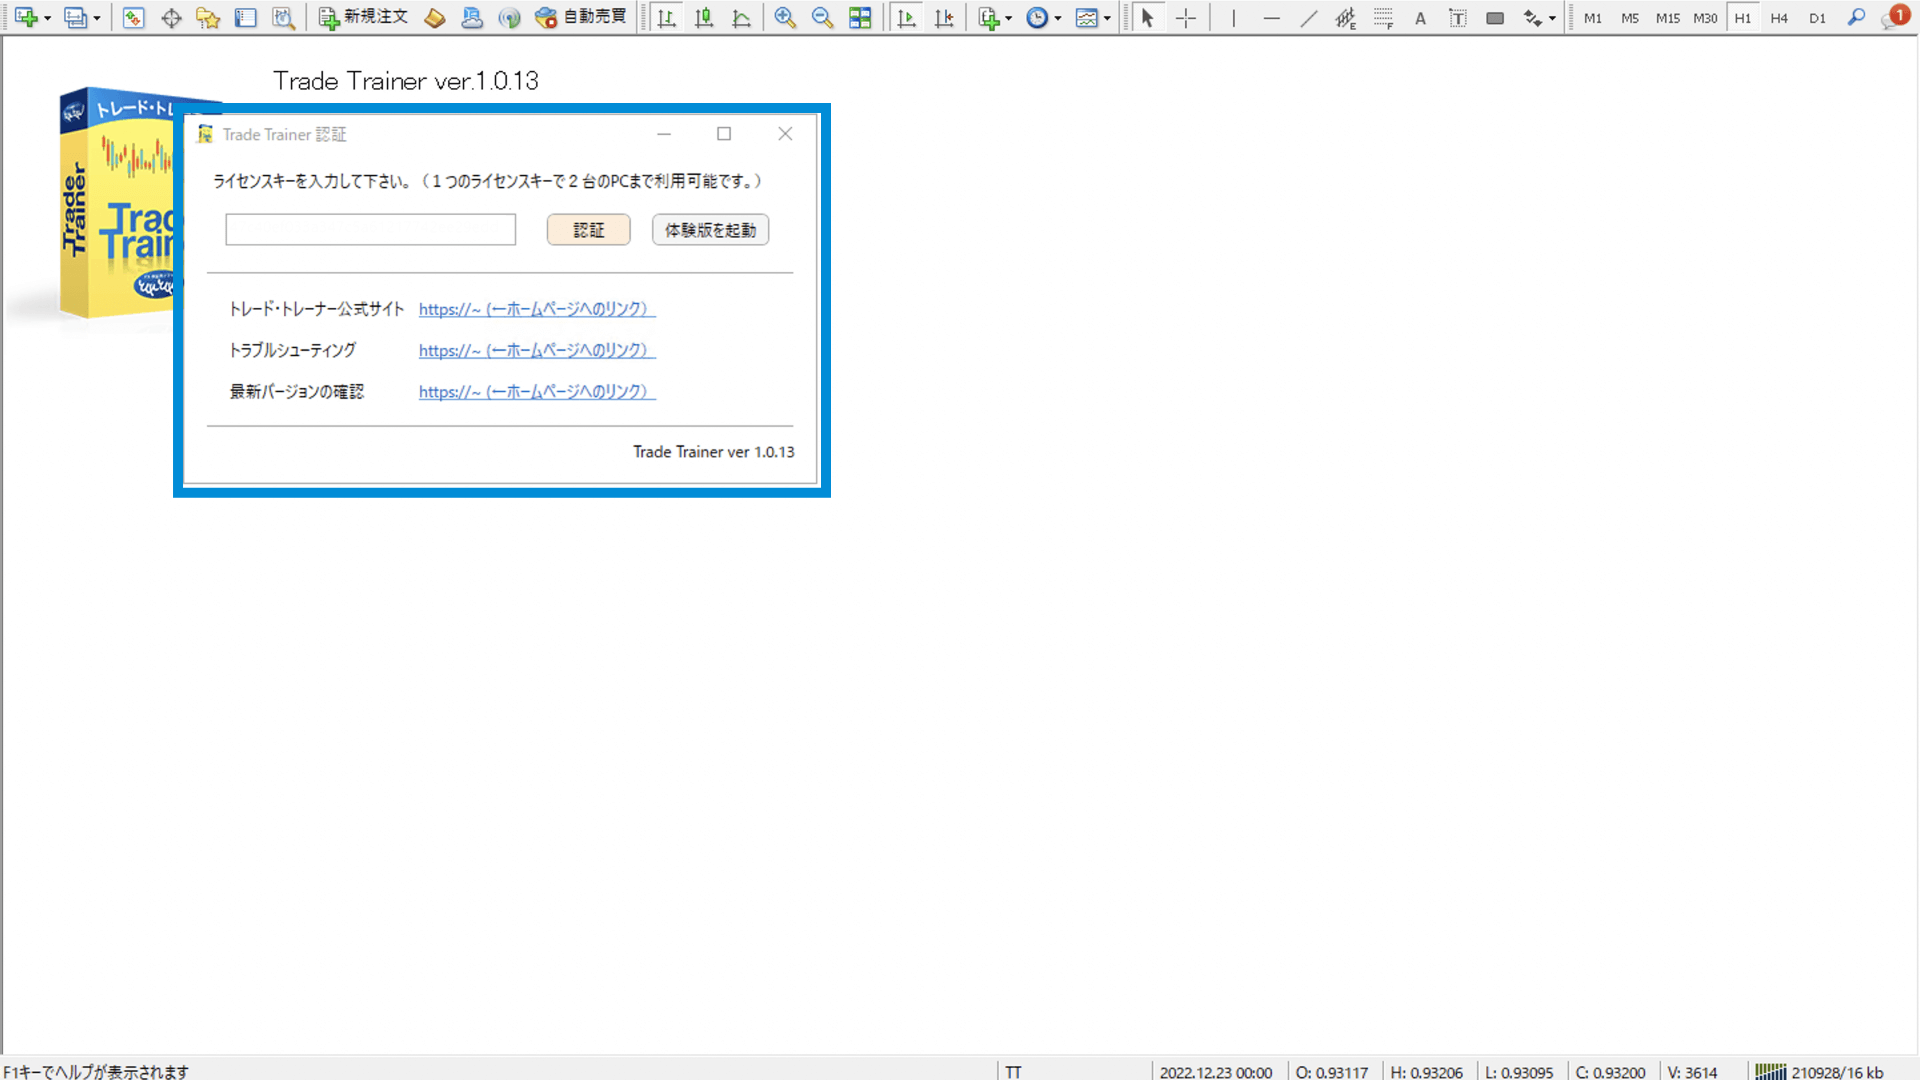Select the text label tool
The image size is (1920, 1080).
(1458, 18)
